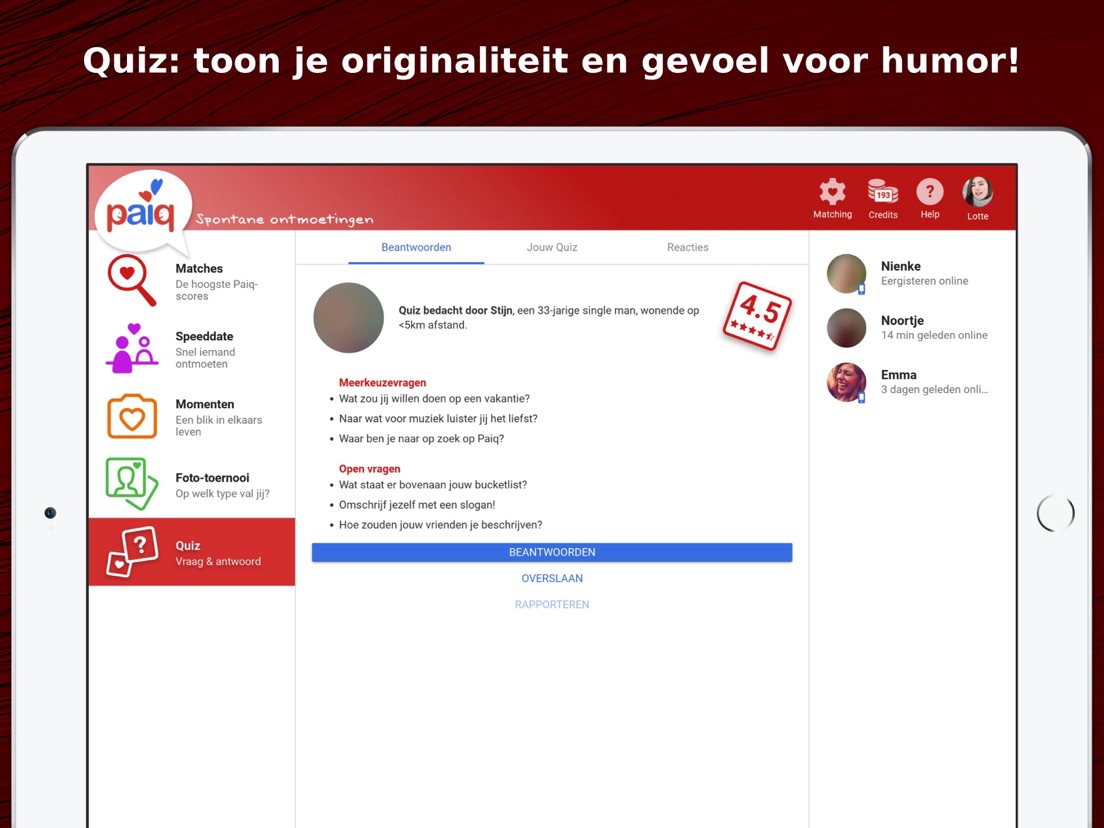Open the Foto-toernooi menu entry
The image size is (1104, 828).
tap(192, 484)
